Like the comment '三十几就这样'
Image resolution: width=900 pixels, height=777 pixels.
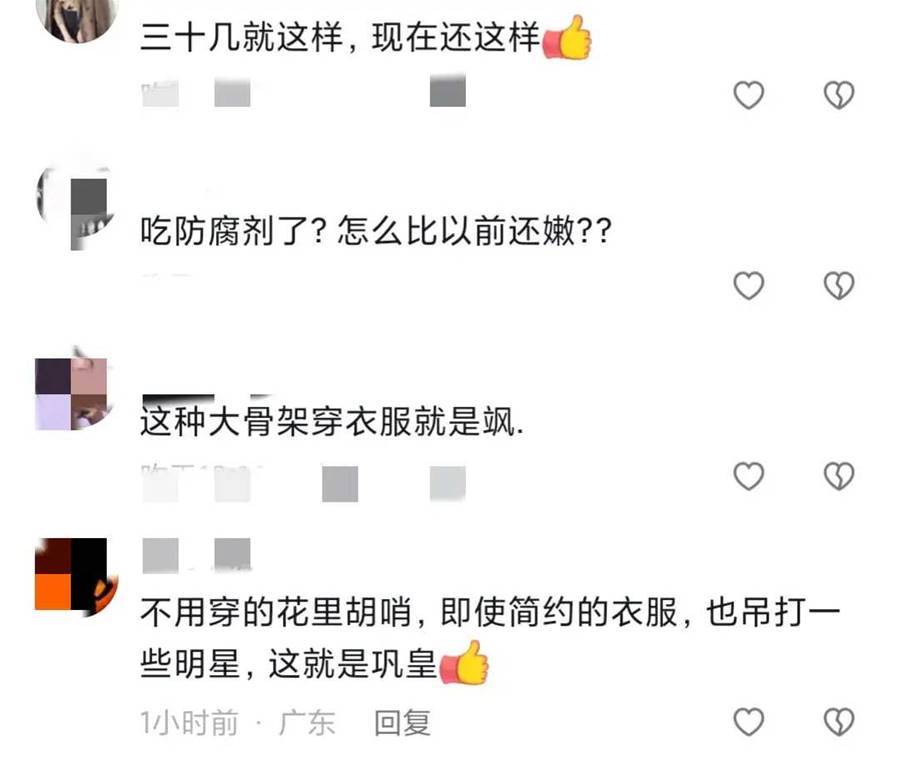pos(748,95)
